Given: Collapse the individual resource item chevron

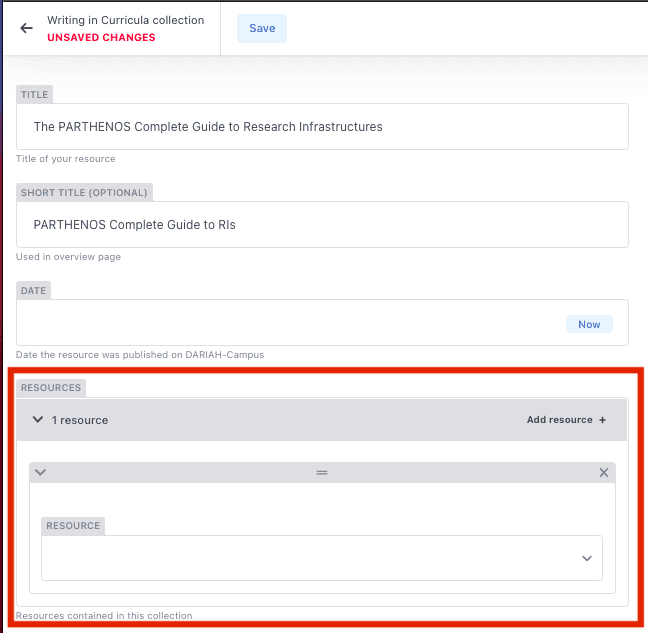Looking at the screenshot, I should (x=41, y=472).
